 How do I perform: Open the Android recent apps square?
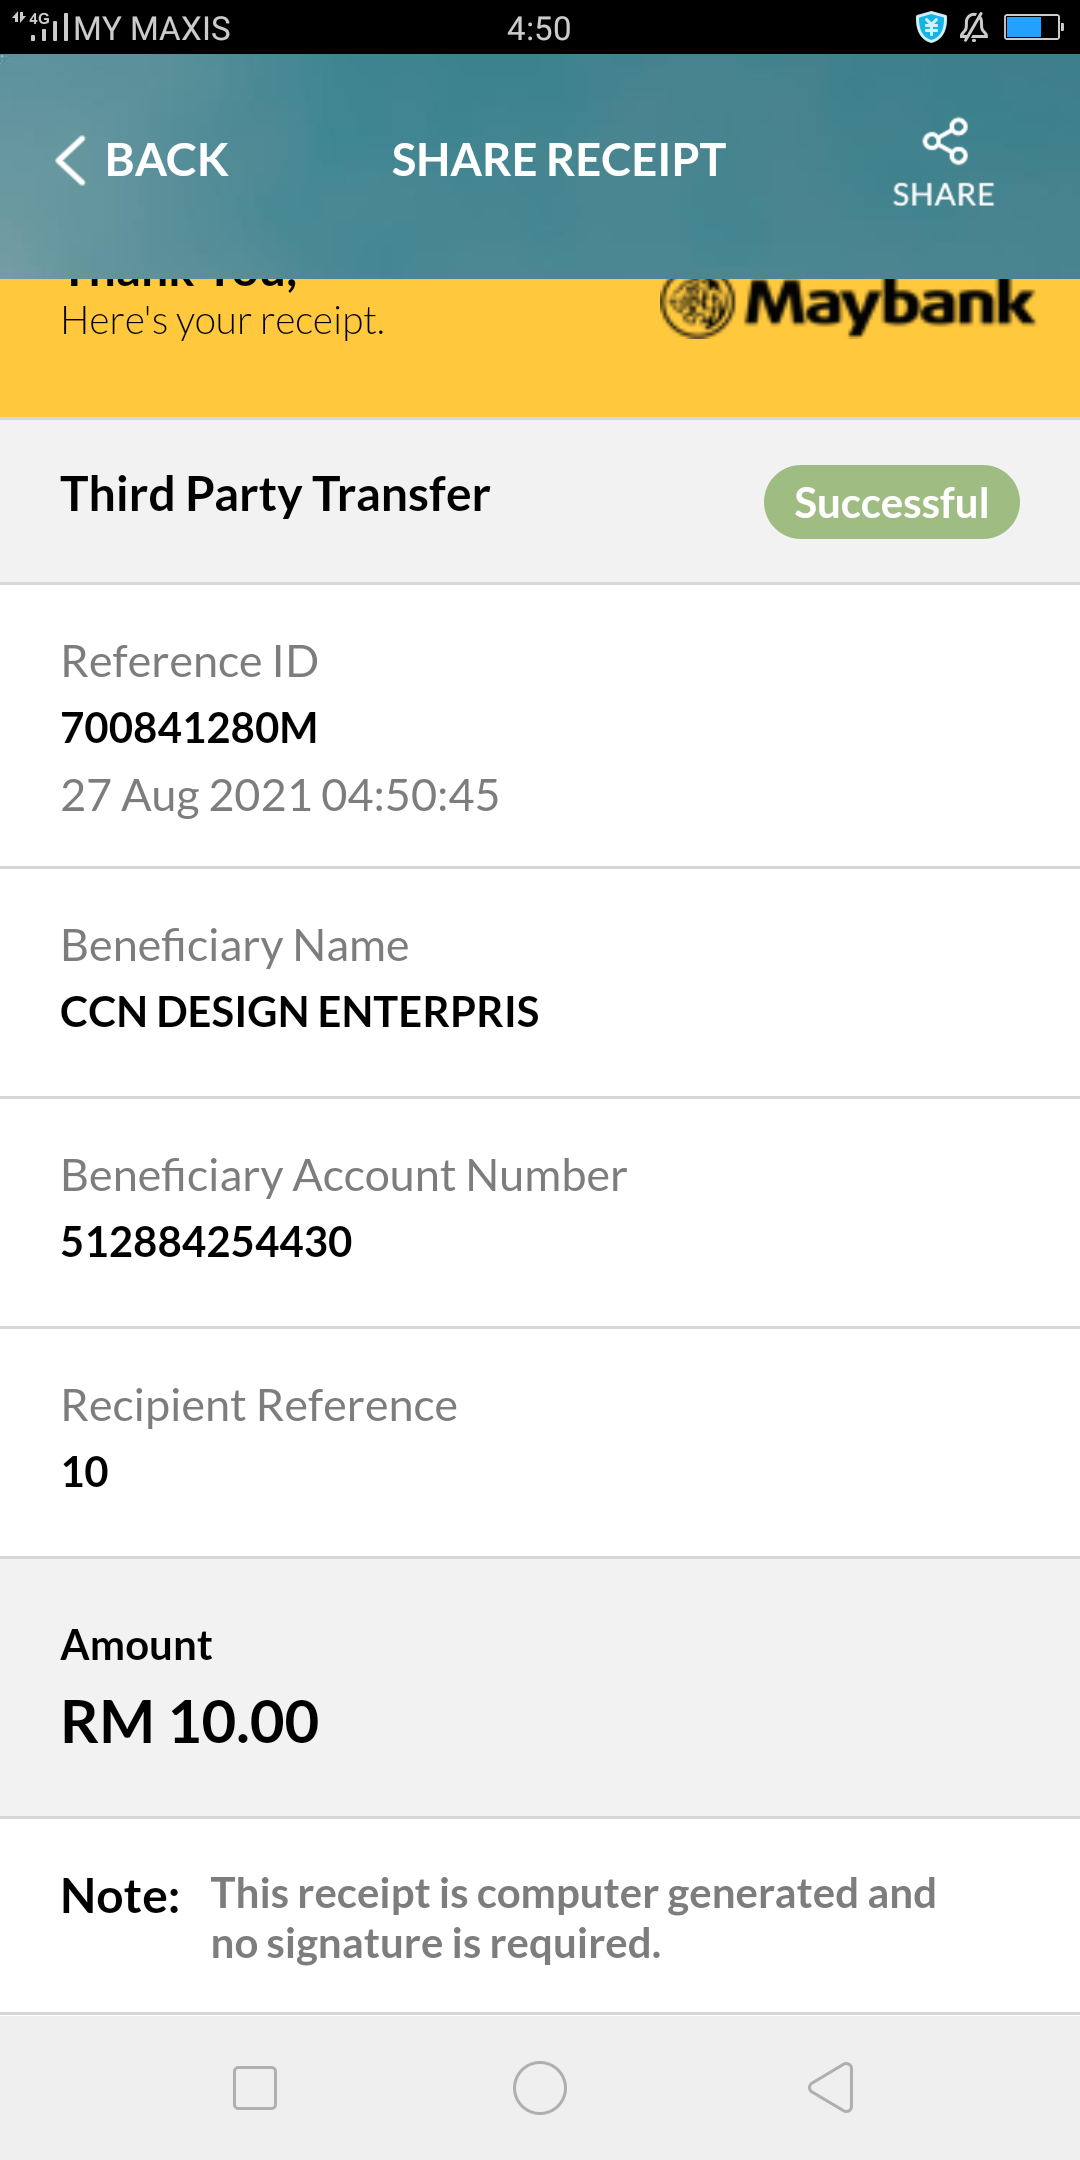pos(255,2088)
